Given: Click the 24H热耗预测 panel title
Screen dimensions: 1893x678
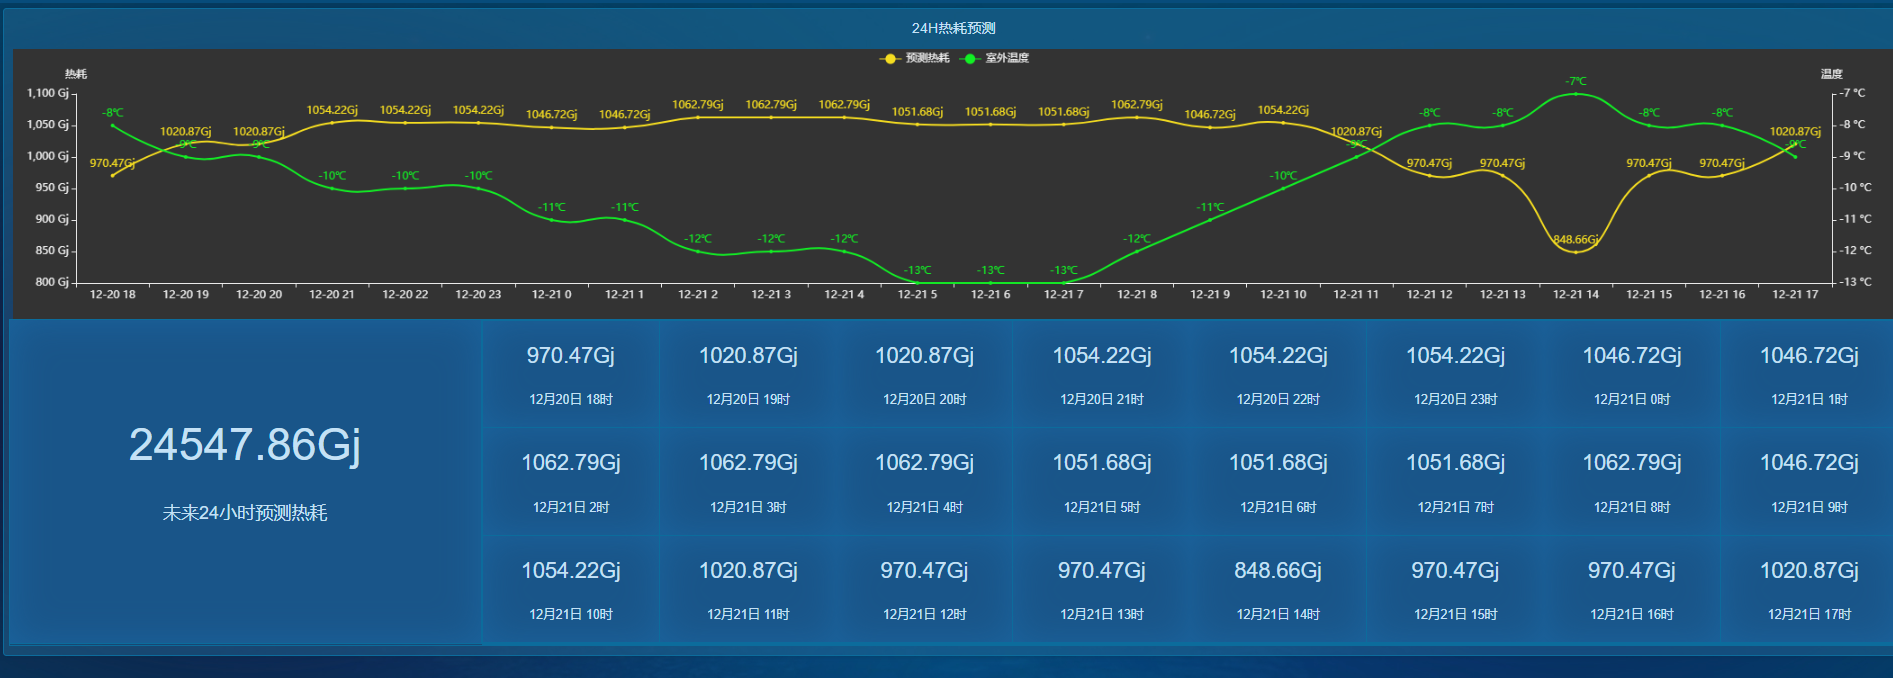Looking at the screenshot, I should coord(953,28).
